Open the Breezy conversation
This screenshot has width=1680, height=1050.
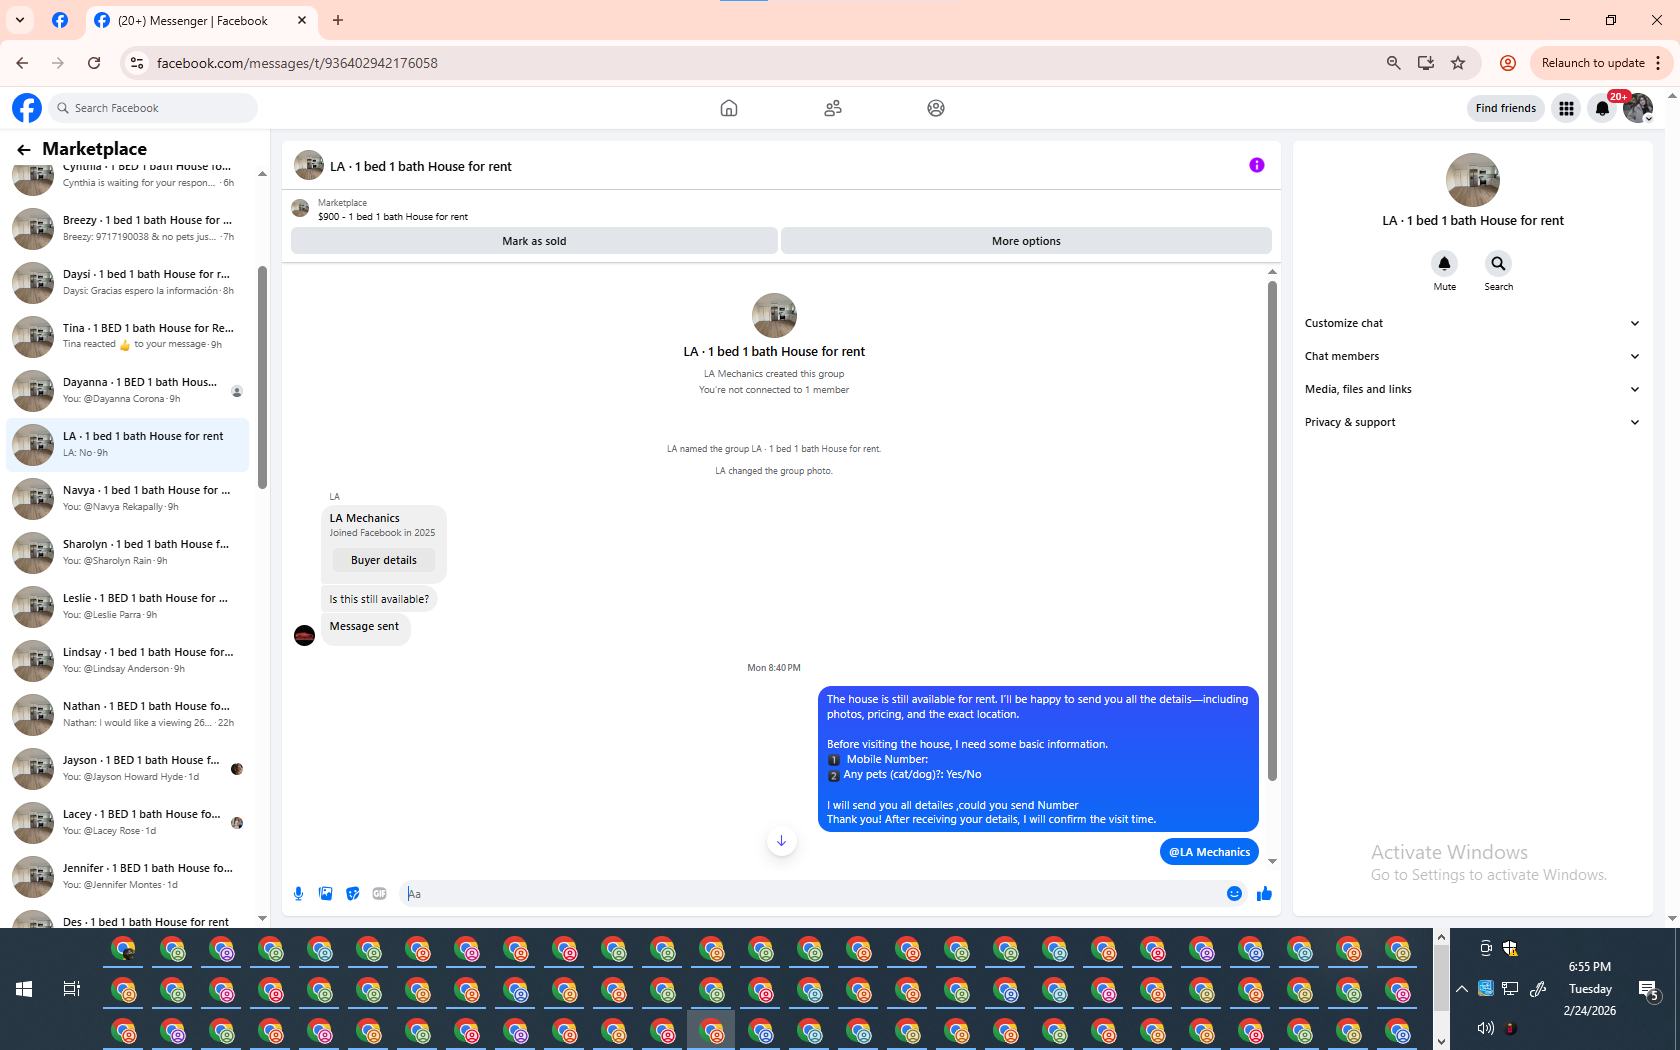click(x=128, y=229)
